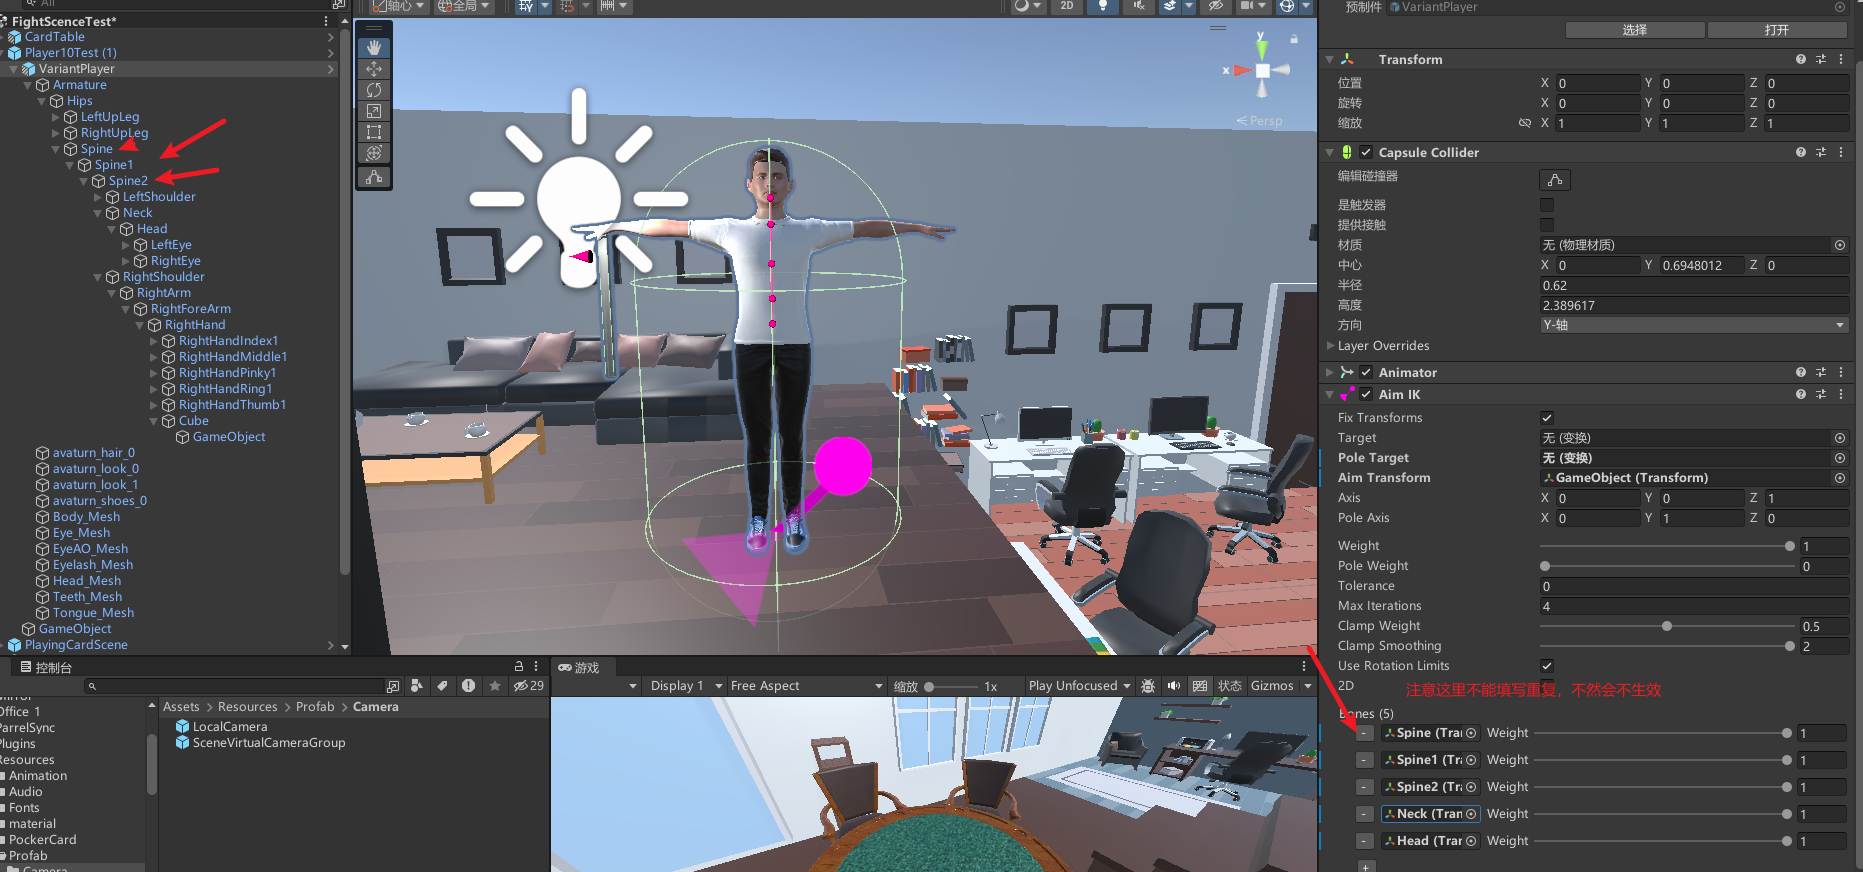The height and width of the screenshot is (872, 1863).
Task: Click search by type icon in project panel
Action: [x=417, y=686]
